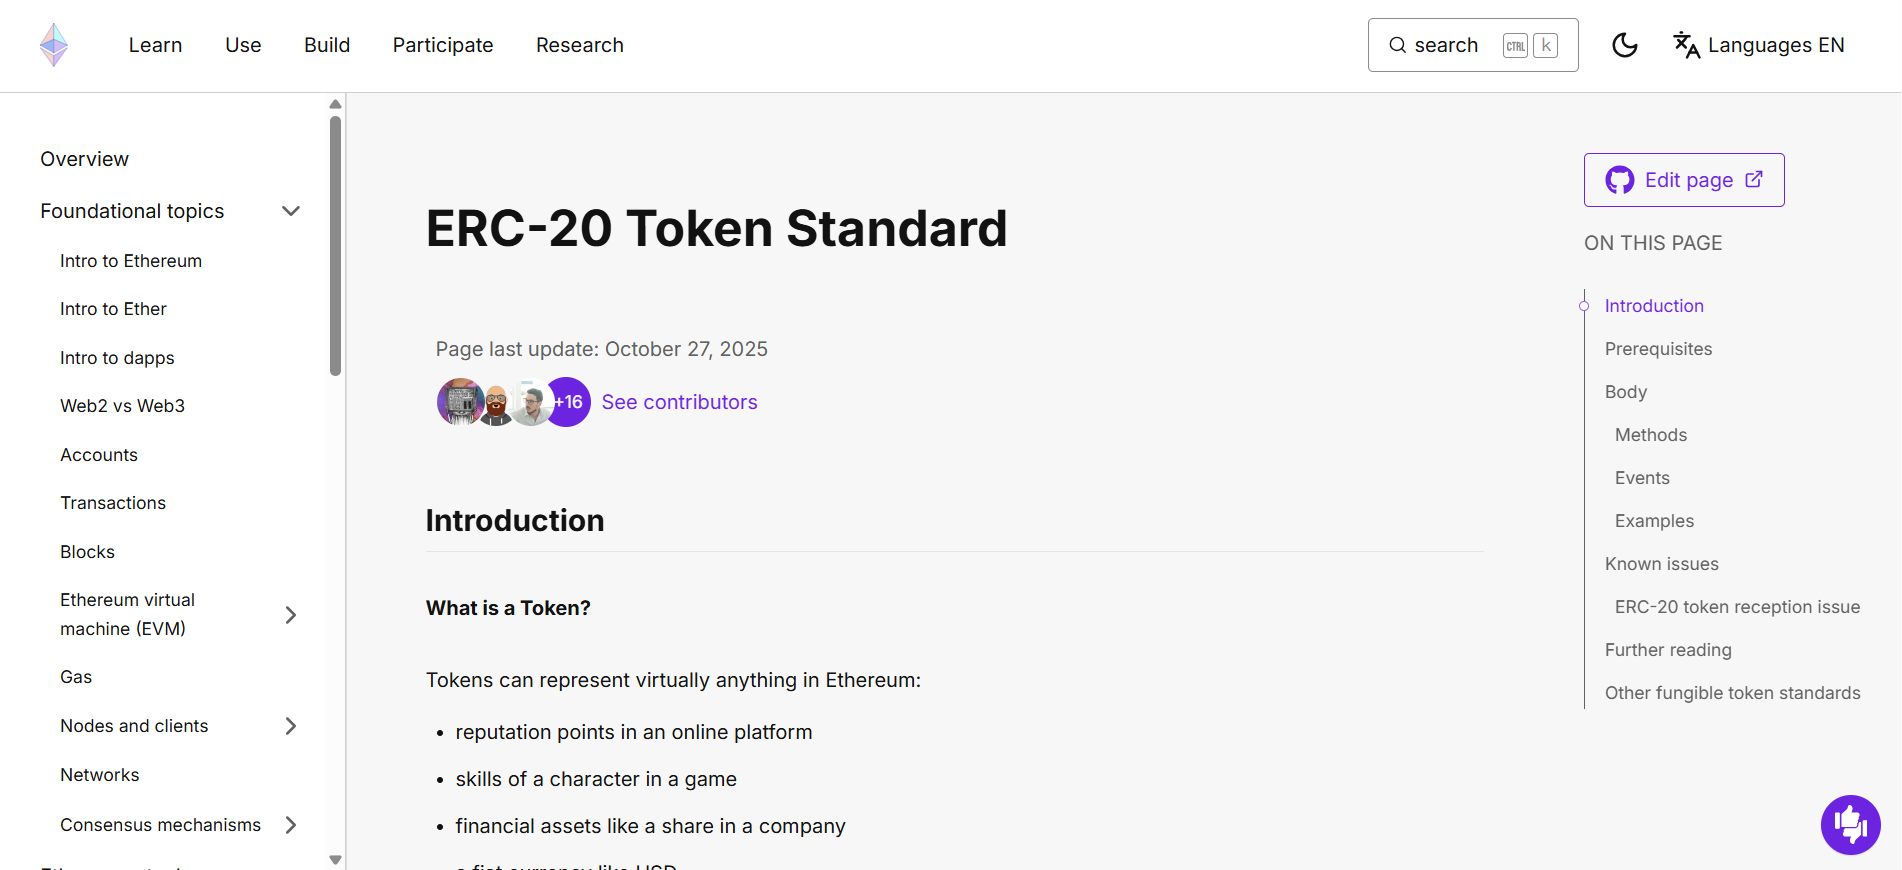Screen dimensions: 1902x870
Task: Click the search magnifier icon
Action: pos(1396,45)
